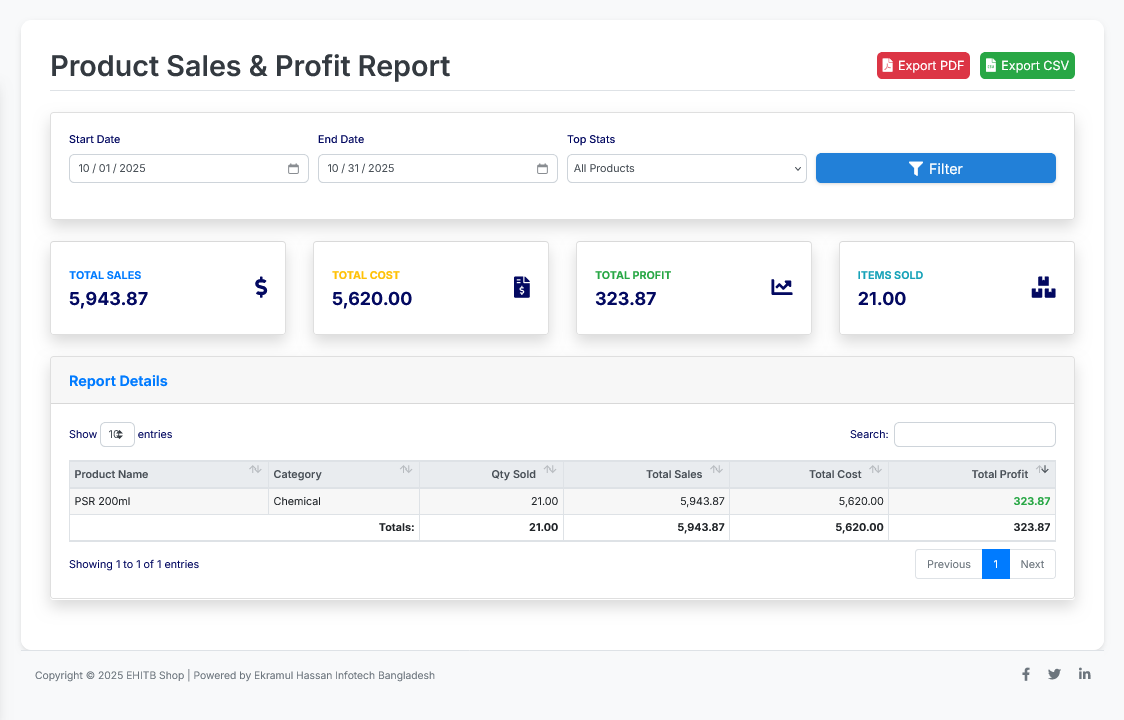Viewport: 1124px width, 720px height.
Task: Download data with Export CSV button
Action: tap(1027, 66)
